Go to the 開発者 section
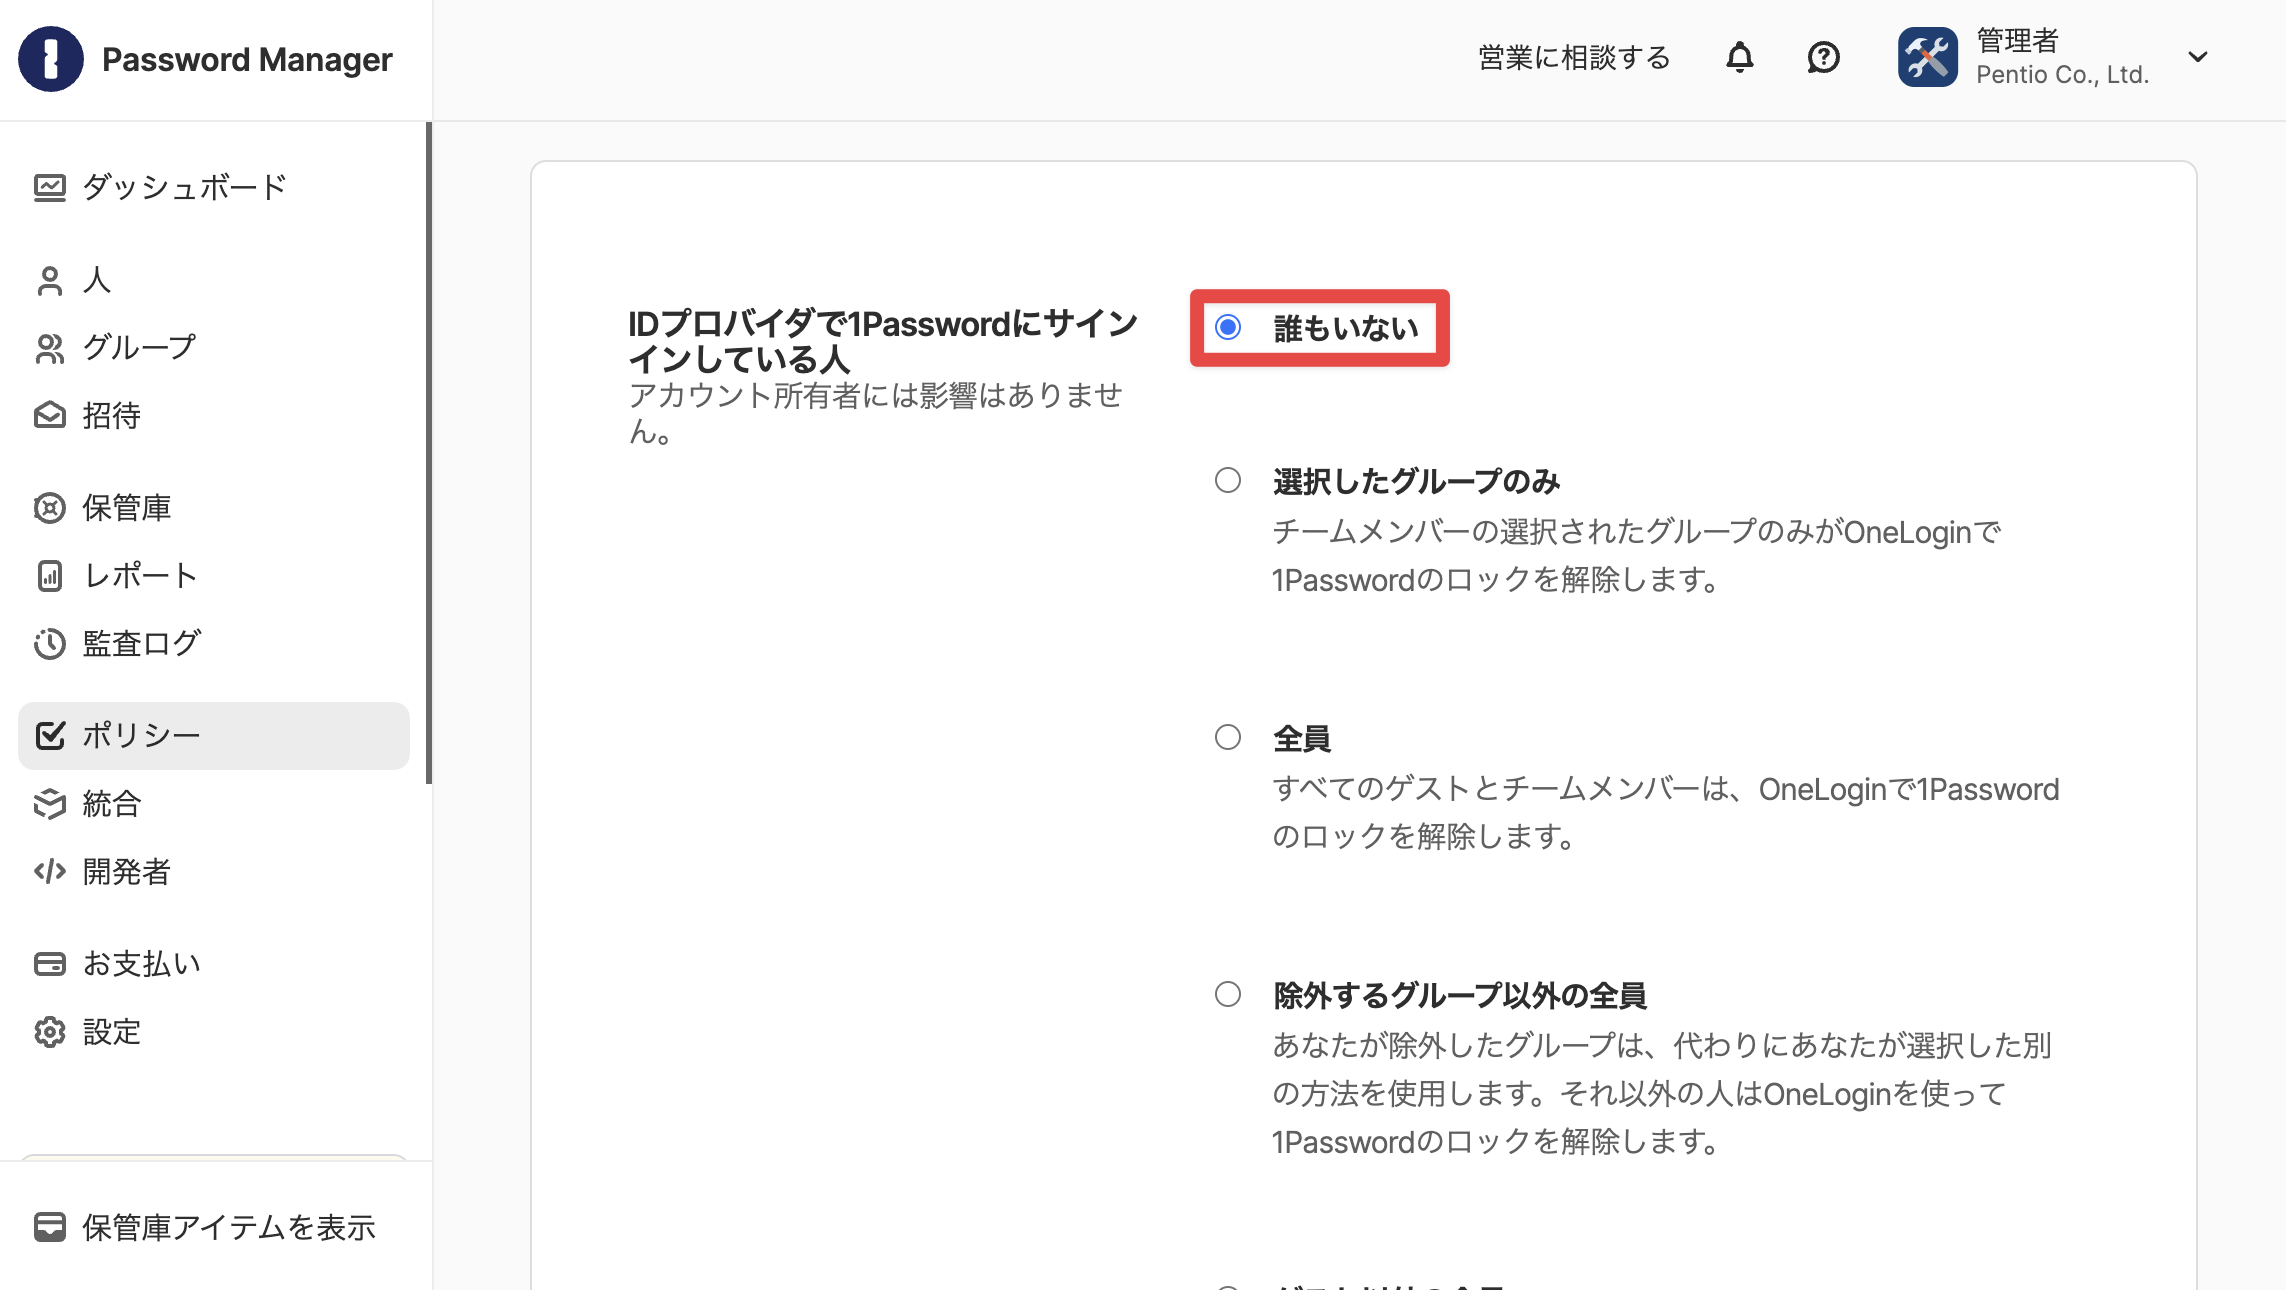Screen dimensions: 2286x1290 pos(214,872)
